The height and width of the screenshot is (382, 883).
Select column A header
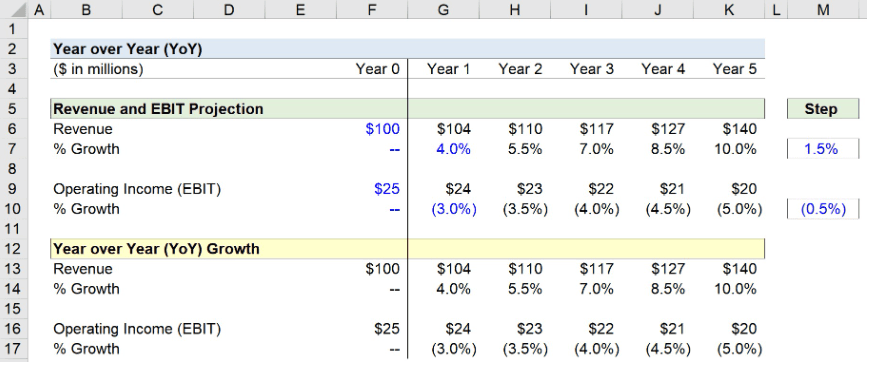click(39, 9)
